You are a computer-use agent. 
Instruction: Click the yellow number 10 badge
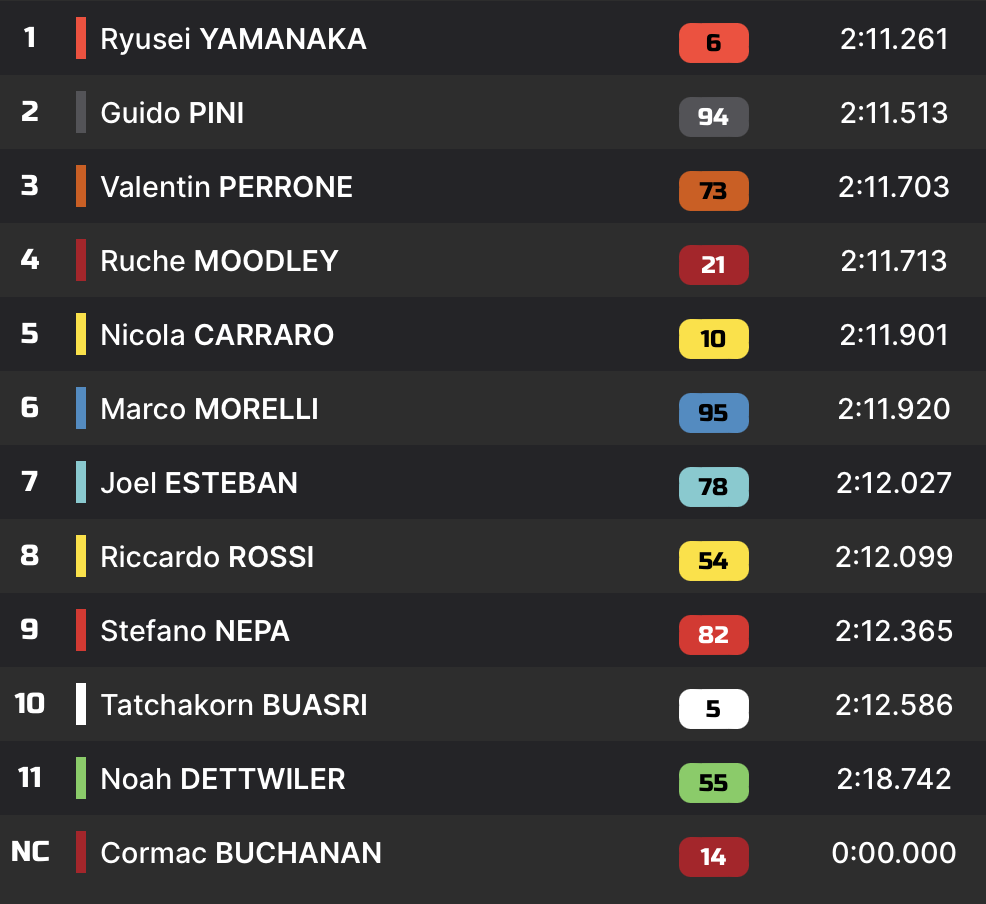click(x=713, y=339)
